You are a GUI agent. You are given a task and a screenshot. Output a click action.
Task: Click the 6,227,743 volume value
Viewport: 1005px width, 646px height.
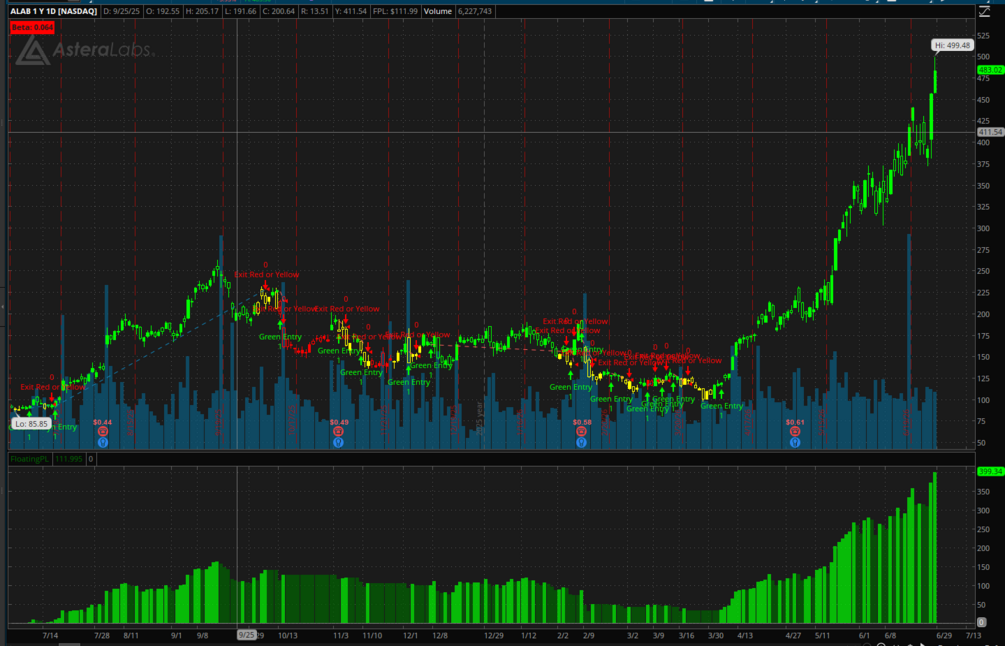tap(475, 12)
